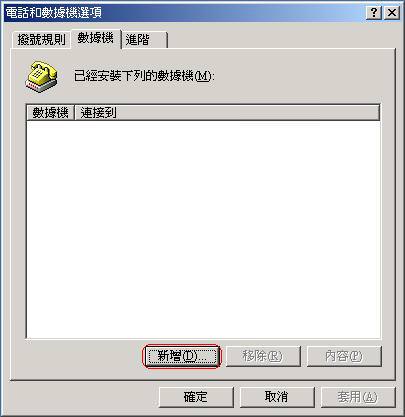Open the 進階 tab

pyautogui.click(x=144, y=40)
